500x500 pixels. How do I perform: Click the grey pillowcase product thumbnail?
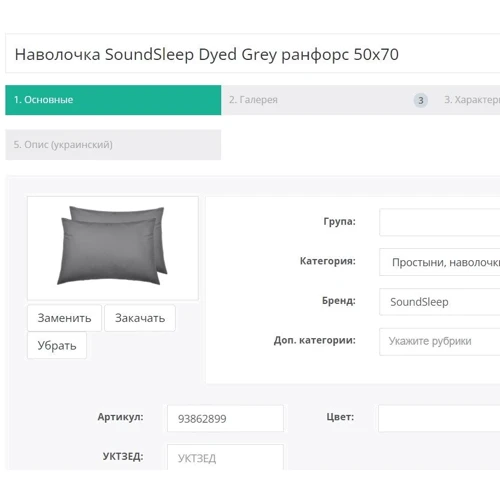(113, 248)
